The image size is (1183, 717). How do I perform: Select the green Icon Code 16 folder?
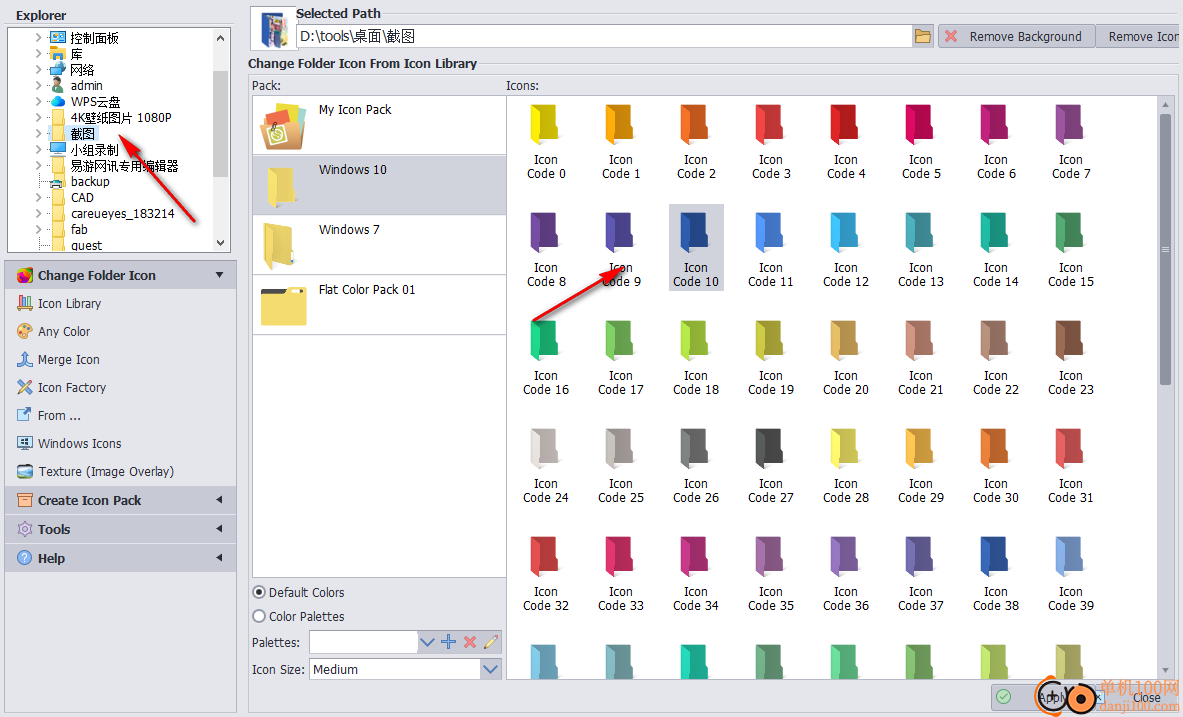(545, 356)
